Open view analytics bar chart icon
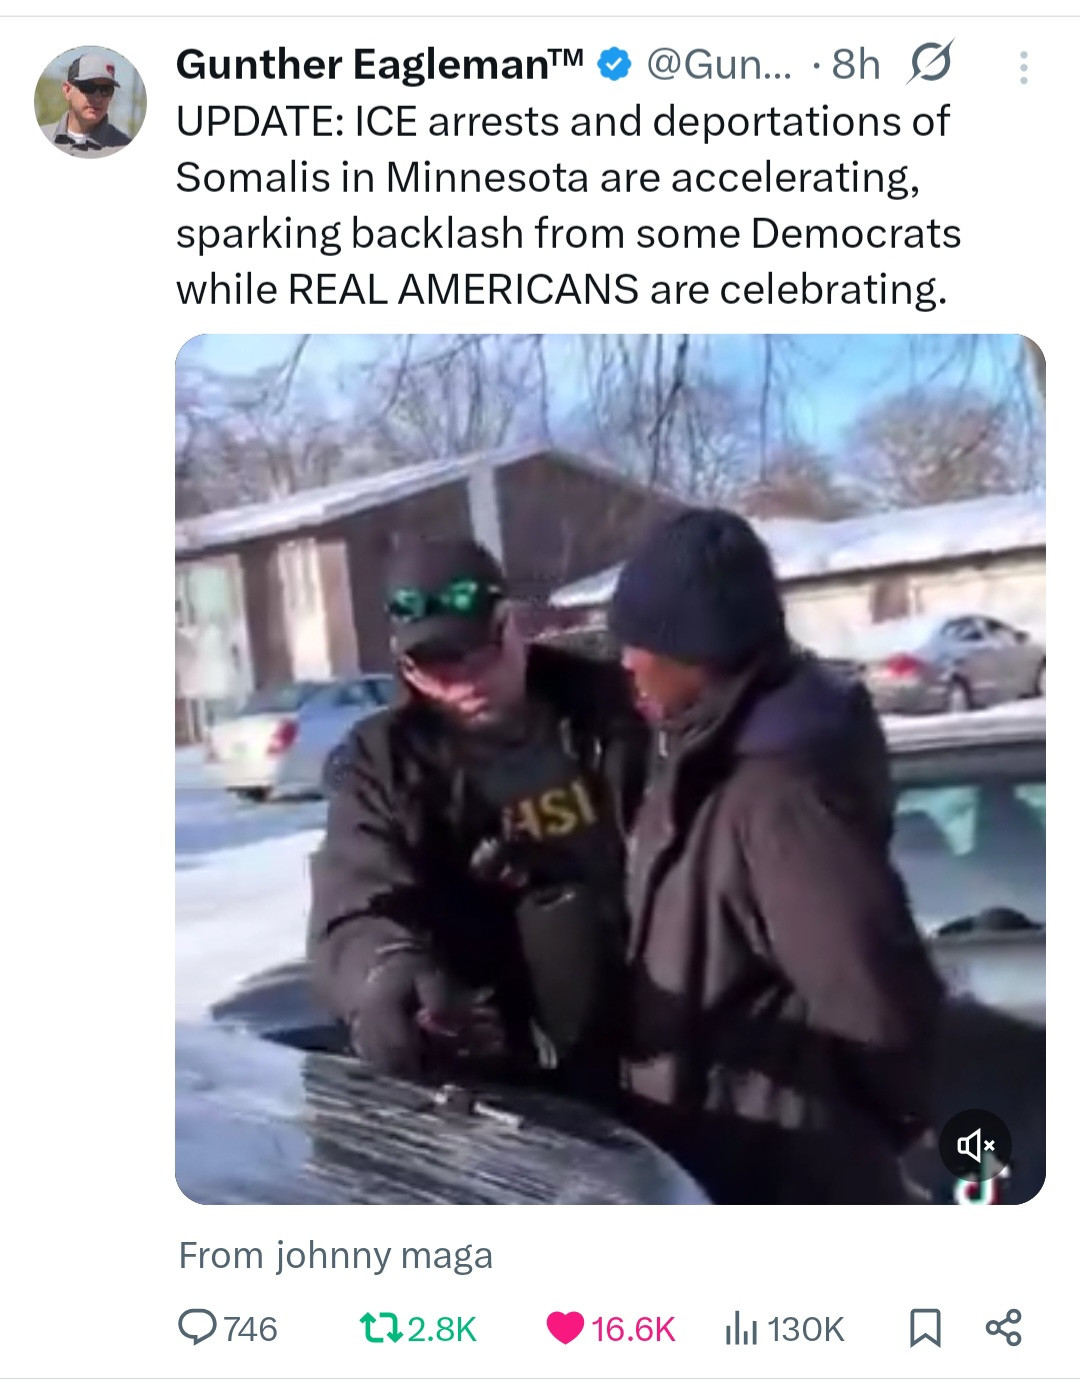The height and width of the screenshot is (1380, 1080). (x=740, y=1328)
